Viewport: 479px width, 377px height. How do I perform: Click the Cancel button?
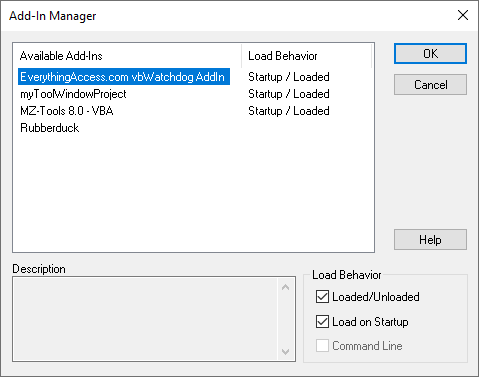430,85
